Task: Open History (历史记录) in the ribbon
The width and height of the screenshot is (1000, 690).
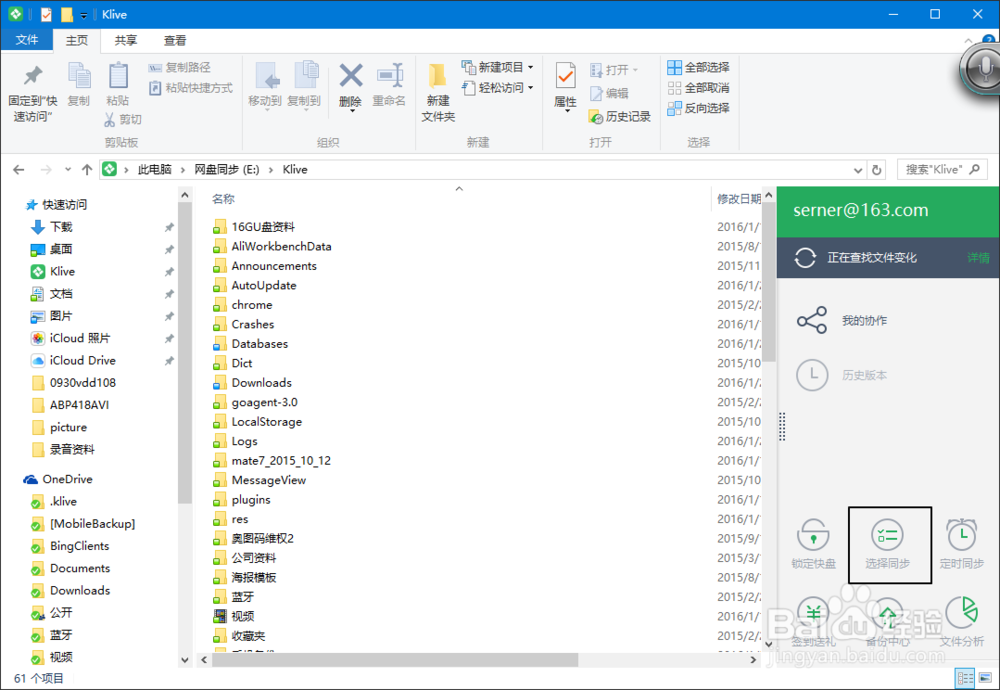Action: pos(619,117)
